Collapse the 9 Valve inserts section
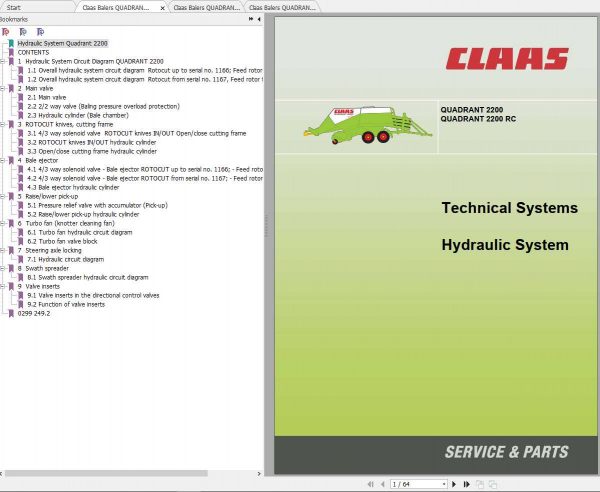Image resolution: width=600 pixels, height=492 pixels. click(2, 286)
